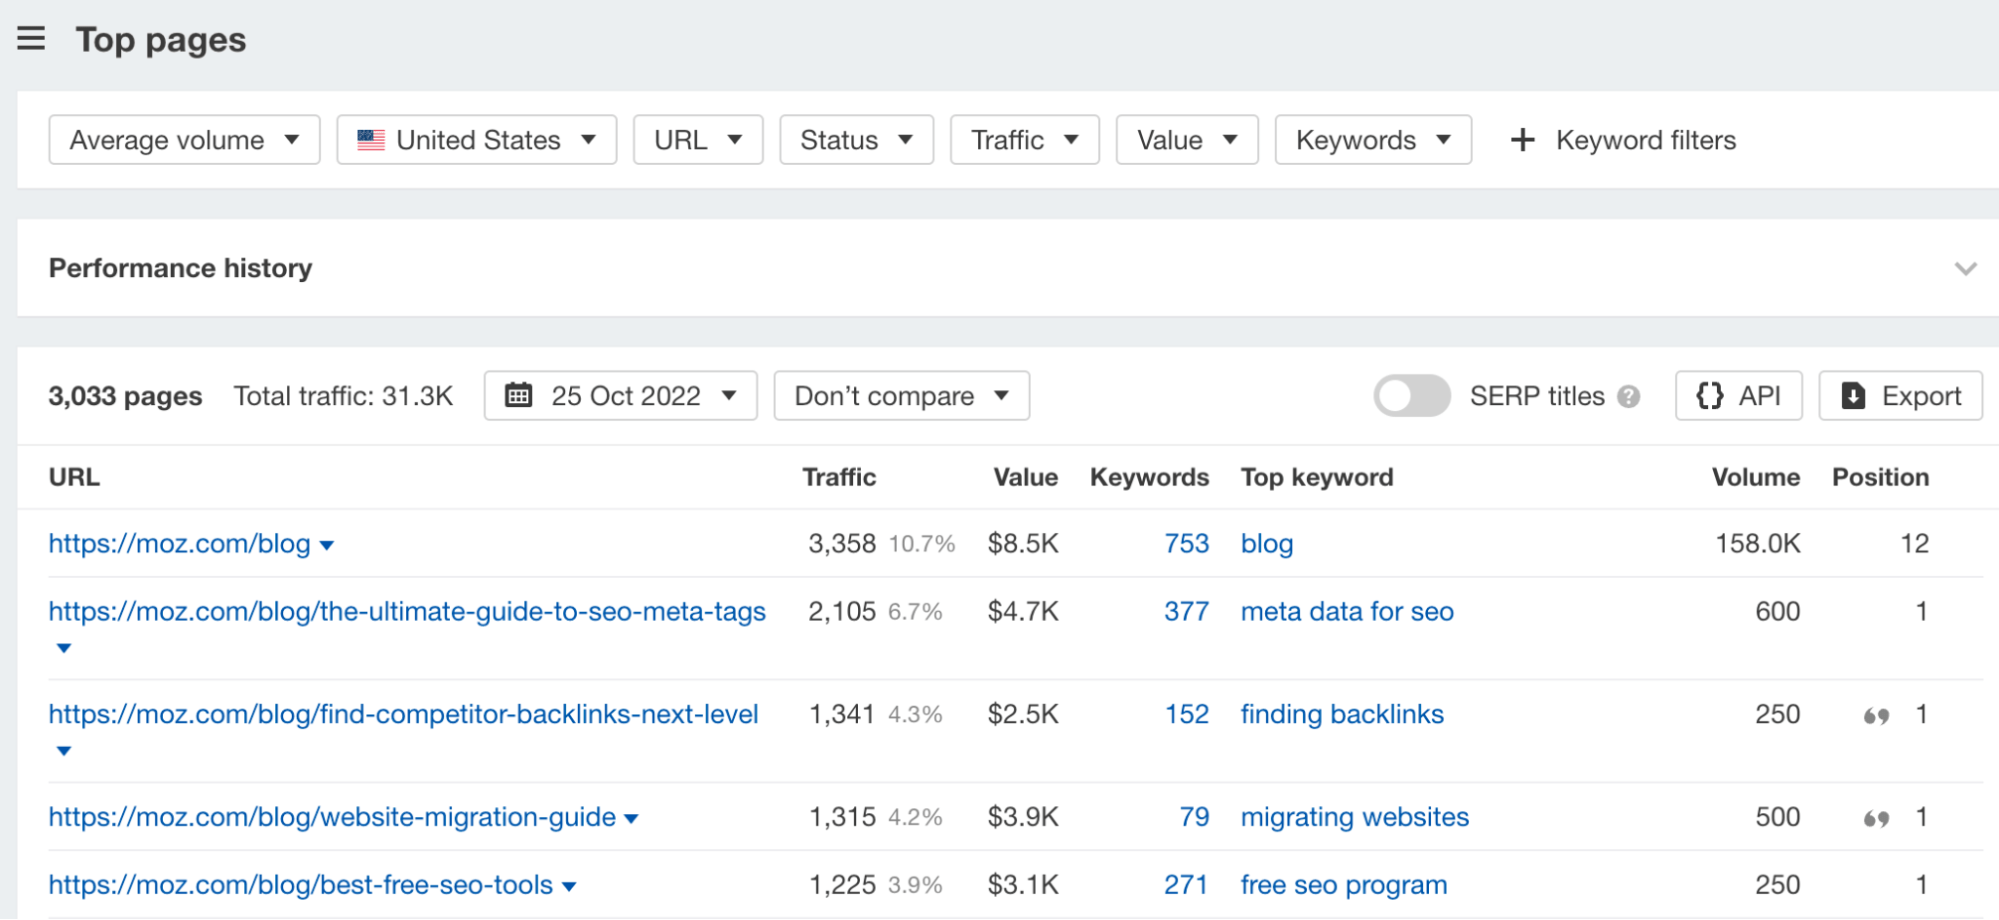The height and width of the screenshot is (920, 1999).
Task: Enable the SERP titles toggle
Action: 1411,396
